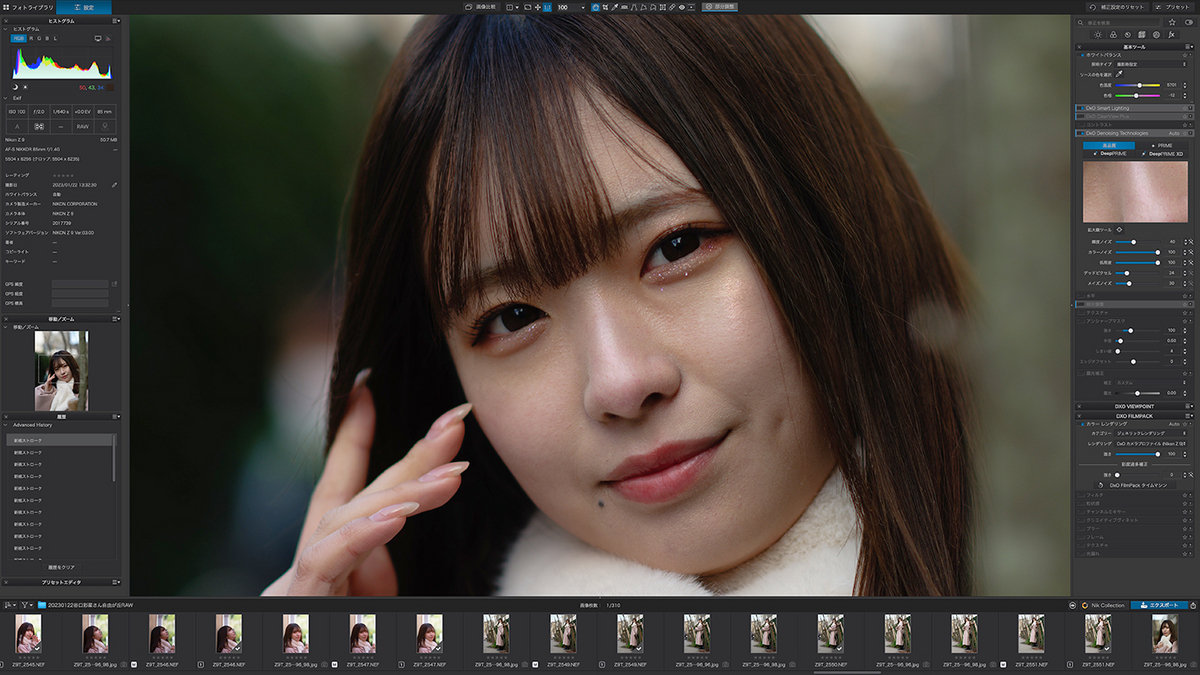Click the Local adjustments button
The image size is (1200, 675).
(x=721, y=7)
